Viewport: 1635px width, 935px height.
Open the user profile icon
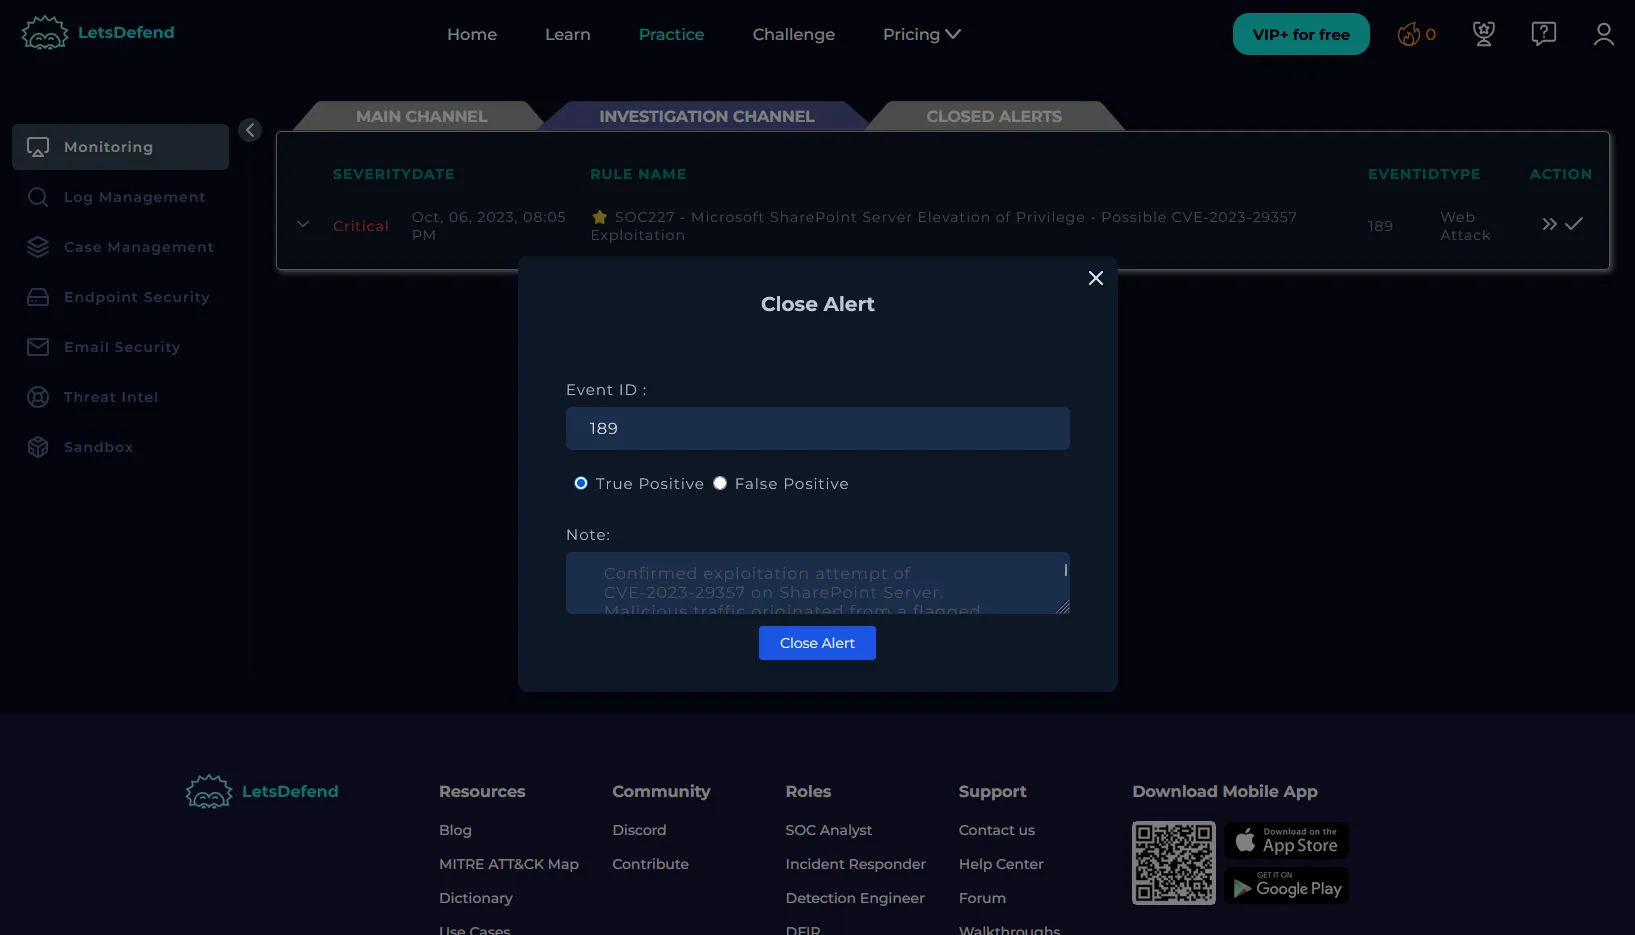pos(1603,34)
